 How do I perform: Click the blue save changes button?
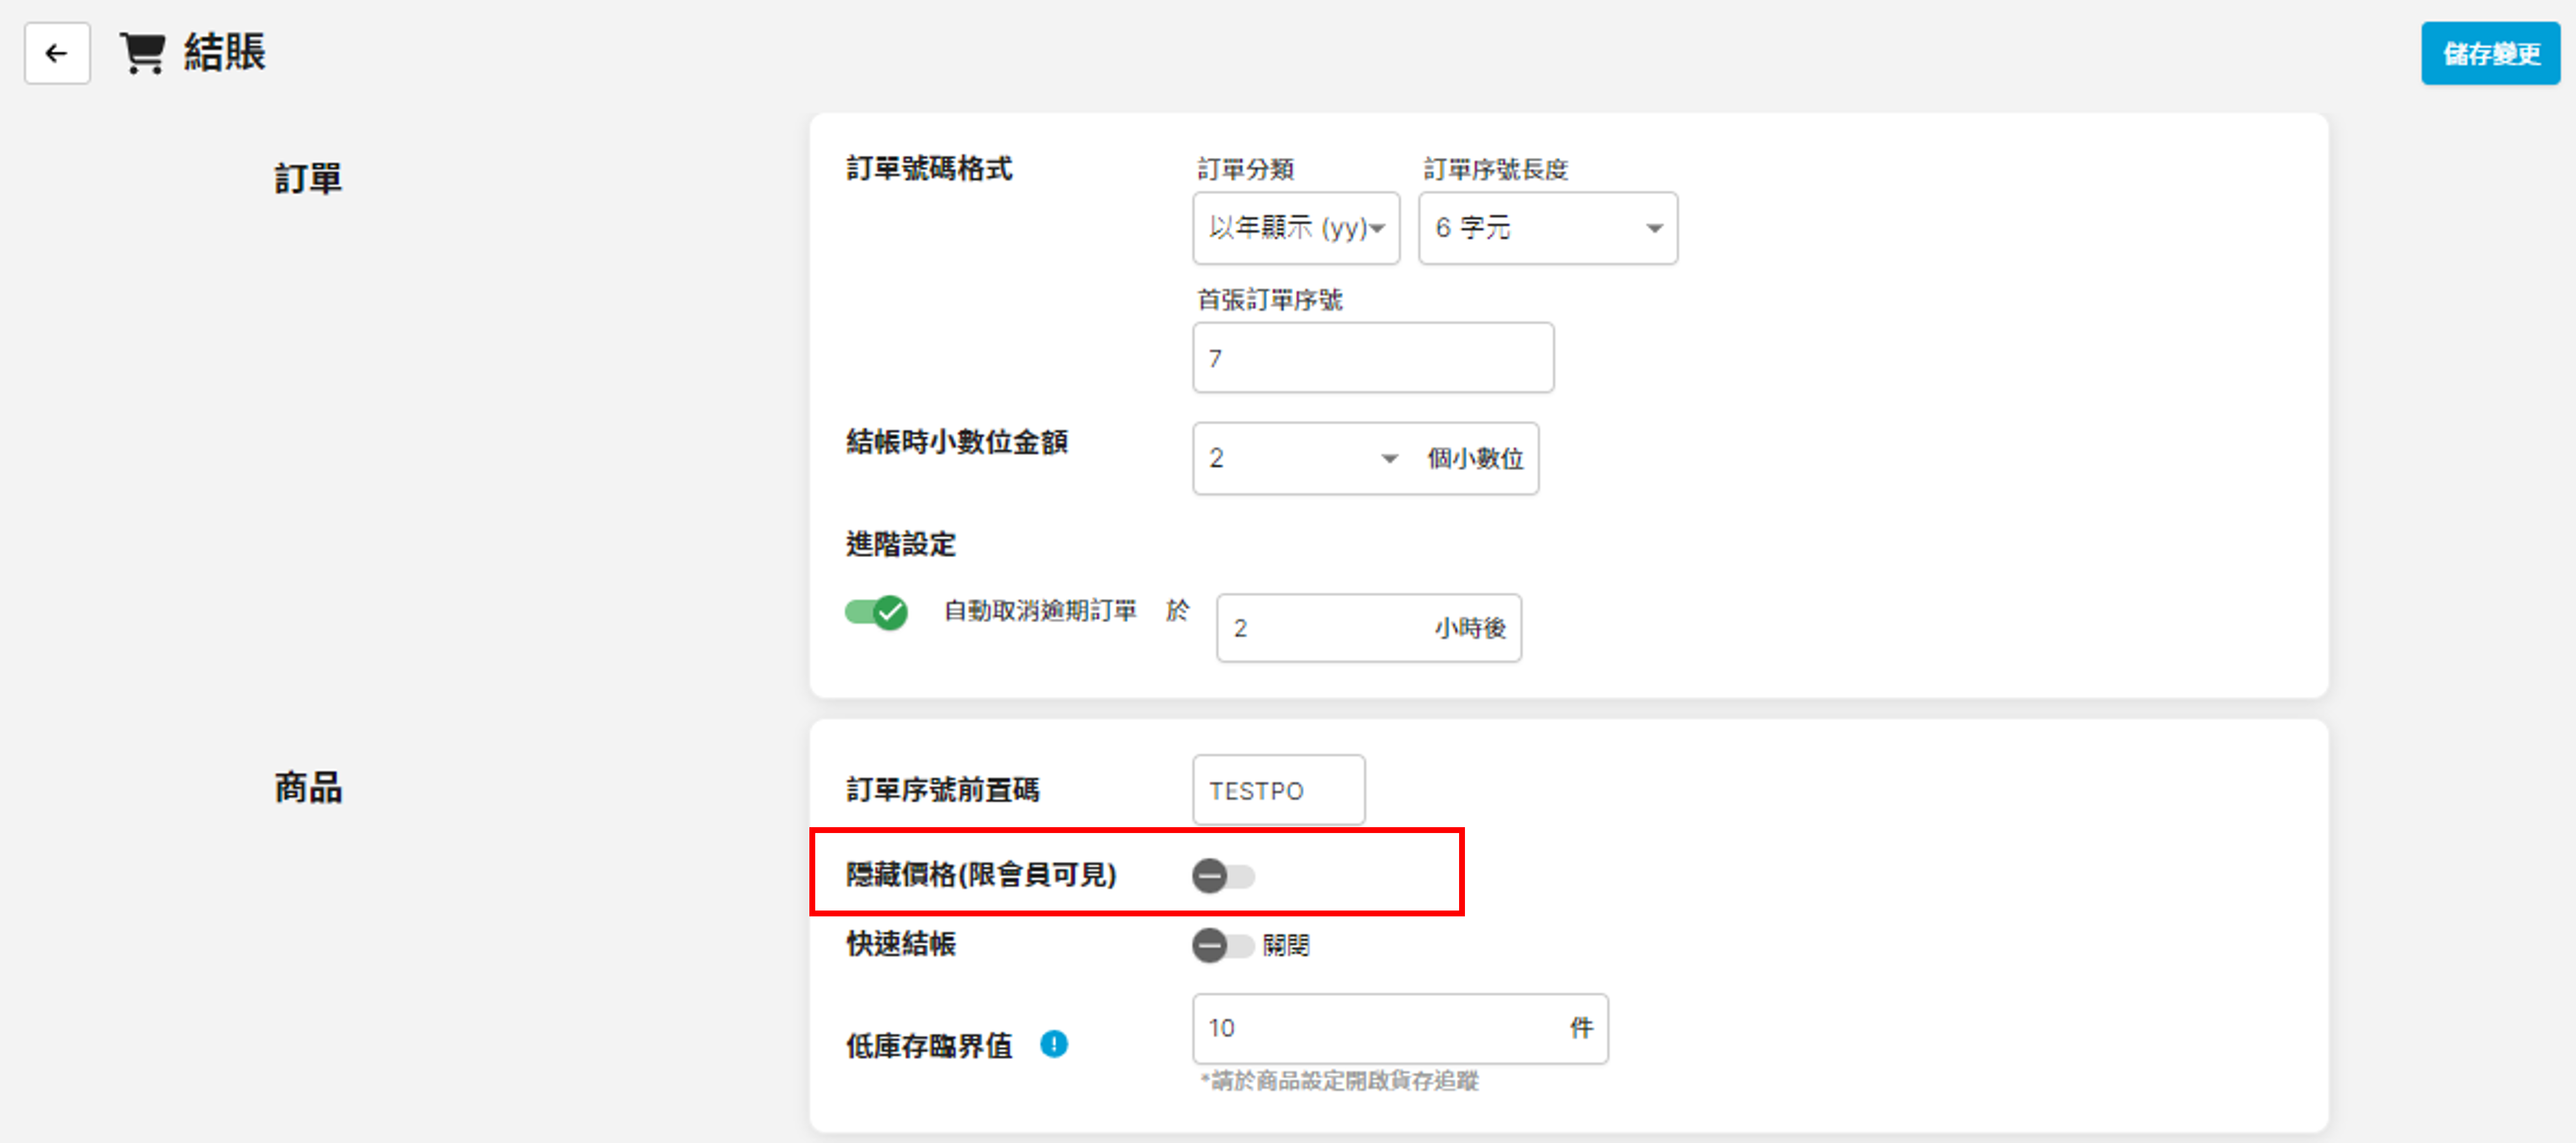[x=2489, y=53]
